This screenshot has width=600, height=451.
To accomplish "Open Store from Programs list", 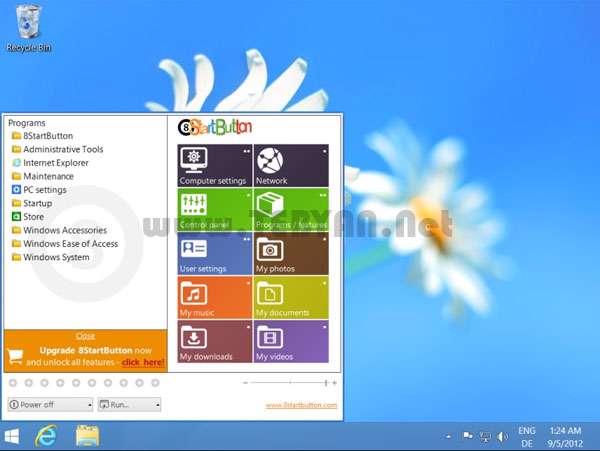I will pyautogui.click(x=28, y=217).
